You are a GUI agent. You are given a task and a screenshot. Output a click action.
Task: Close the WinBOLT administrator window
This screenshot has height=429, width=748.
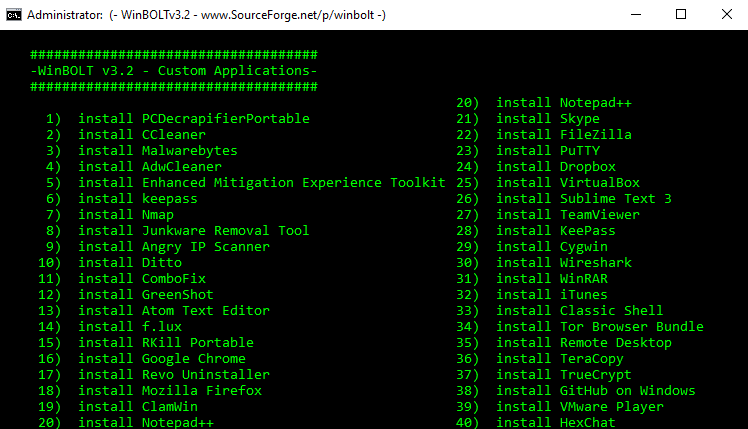click(725, 15)
